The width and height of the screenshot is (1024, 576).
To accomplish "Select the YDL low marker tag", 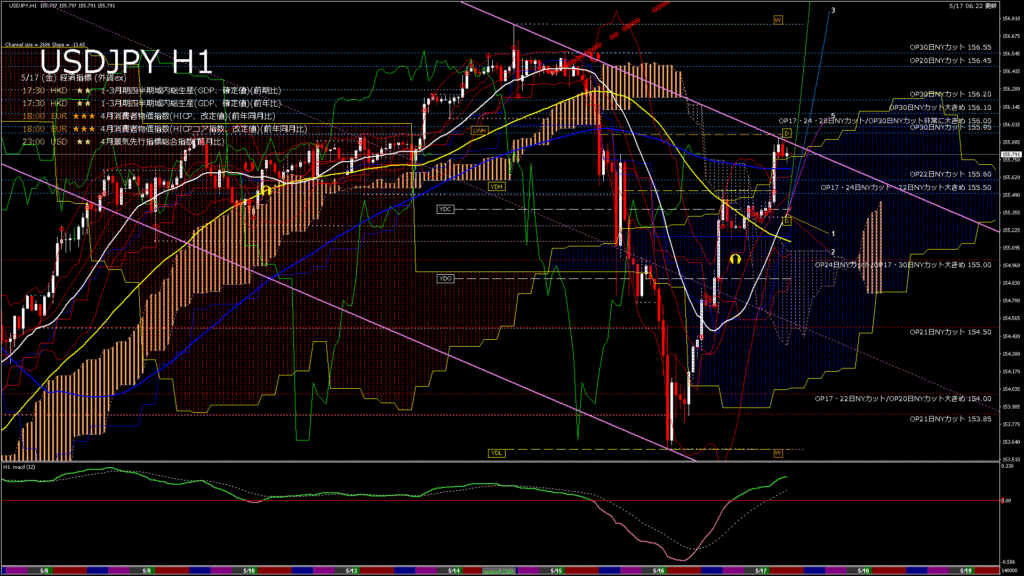I will (496, 453).
